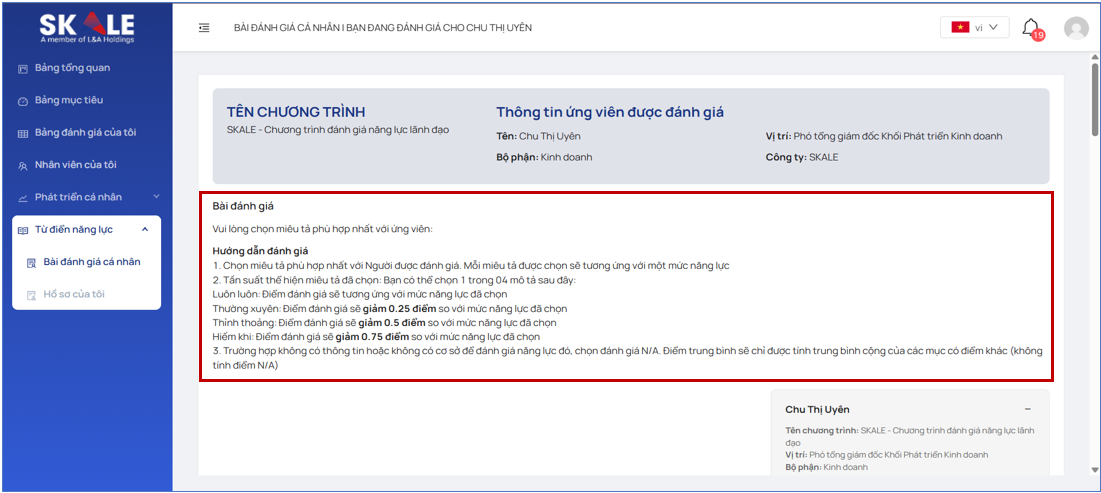The height and width of the screenshot is (493, 1101).
Task: Select Hồ sơ của tôi submenu item
Action: [74, 294]
